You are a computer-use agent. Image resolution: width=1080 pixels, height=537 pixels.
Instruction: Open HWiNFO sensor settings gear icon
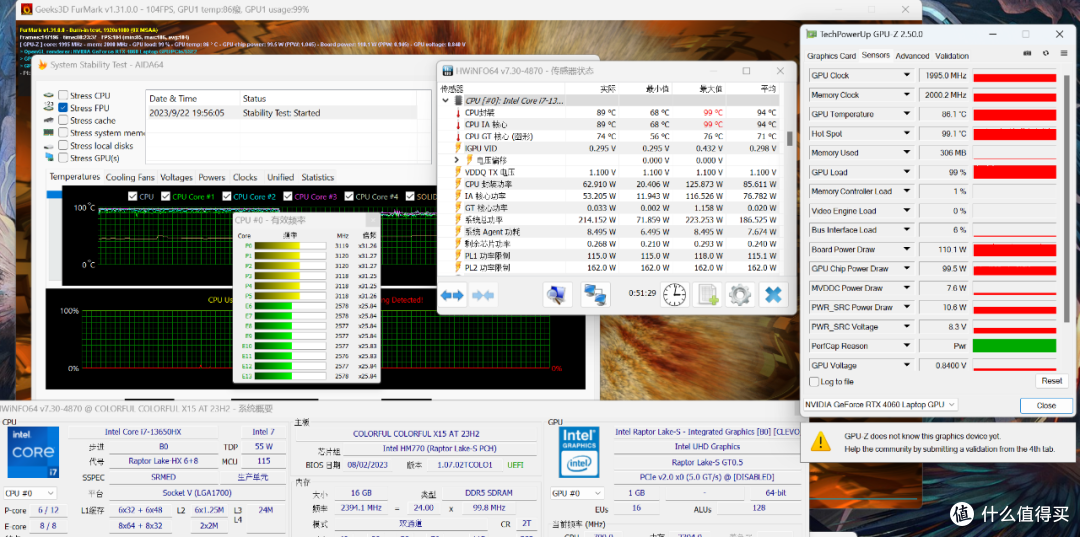coord(740,295)
